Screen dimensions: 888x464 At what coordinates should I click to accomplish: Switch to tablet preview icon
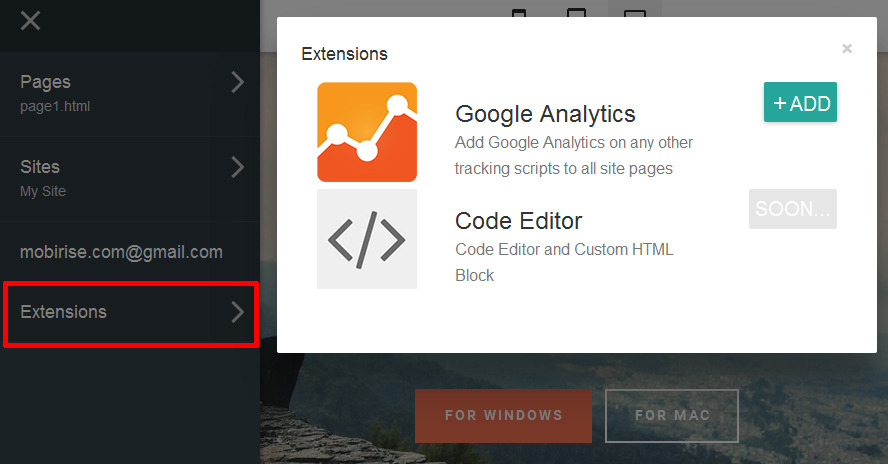coord(577,12)
